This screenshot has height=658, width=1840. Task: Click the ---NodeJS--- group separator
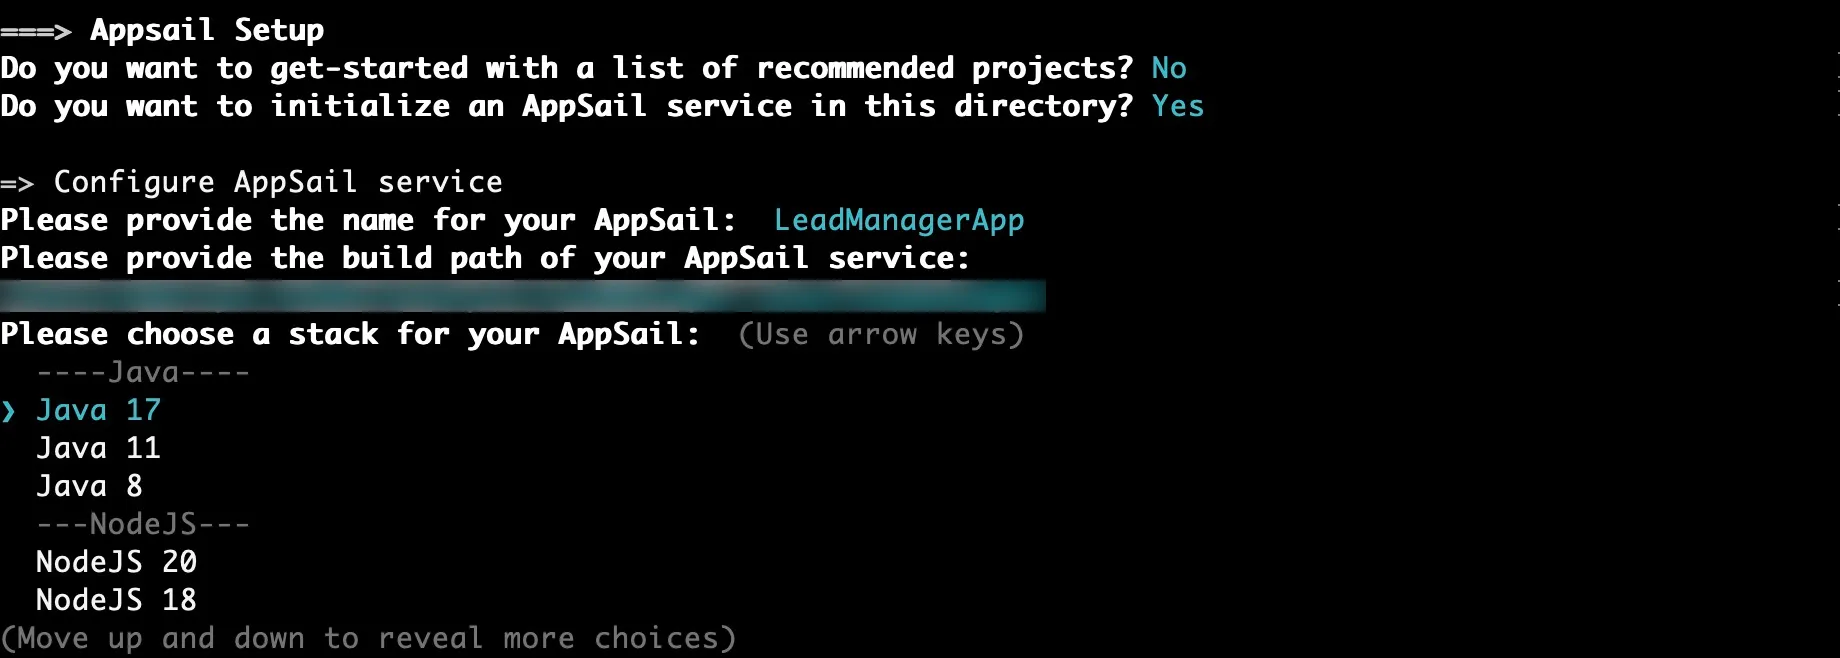tap(143, 524)
